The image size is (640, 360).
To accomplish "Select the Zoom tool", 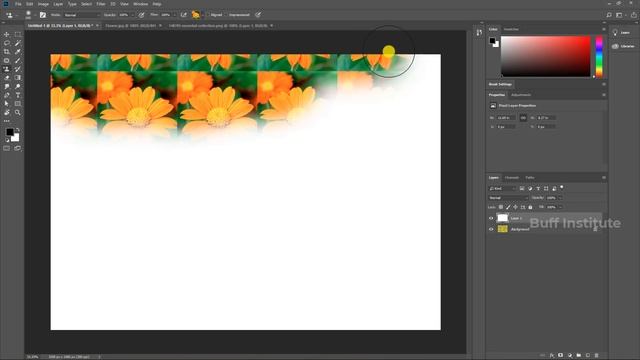I will point(18,112).
